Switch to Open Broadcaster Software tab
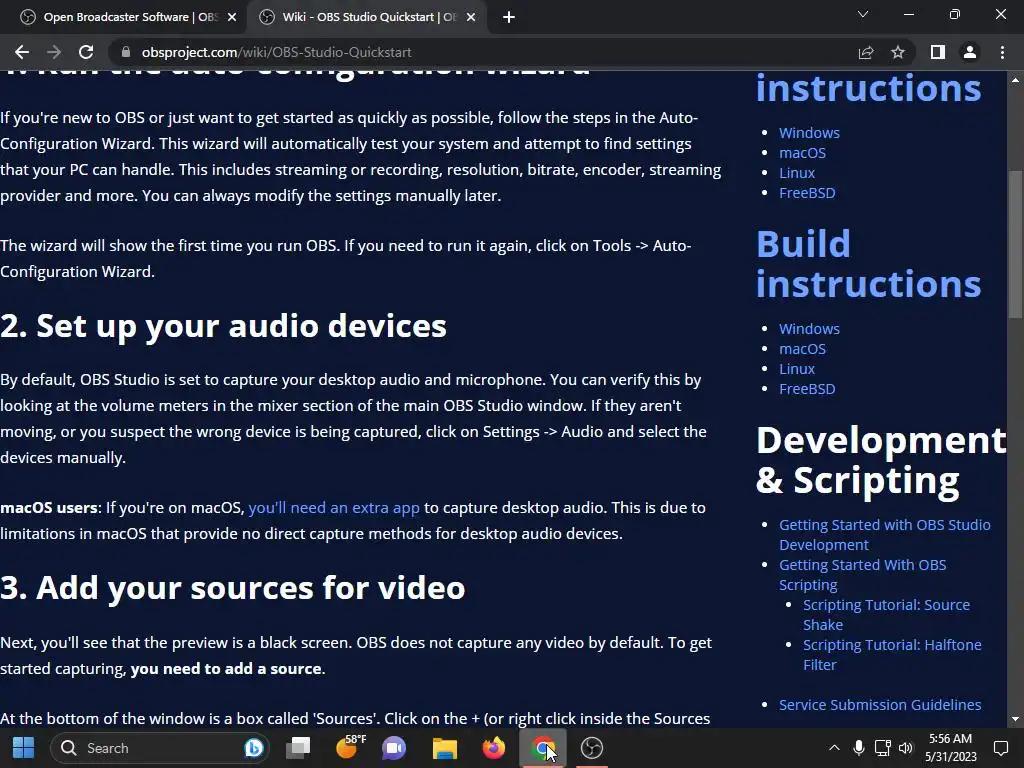1024x768 pixels. (x=131, y=17)
